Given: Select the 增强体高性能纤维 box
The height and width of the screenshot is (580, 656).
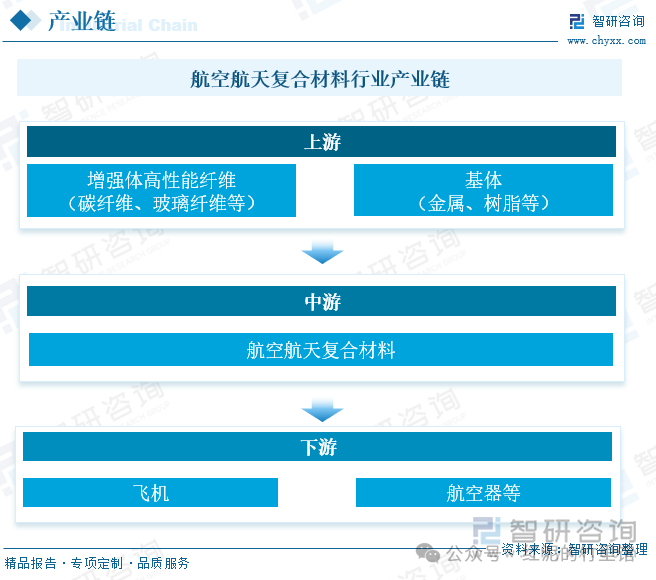Looking at the screenshot, I should [x=161, y=190].
